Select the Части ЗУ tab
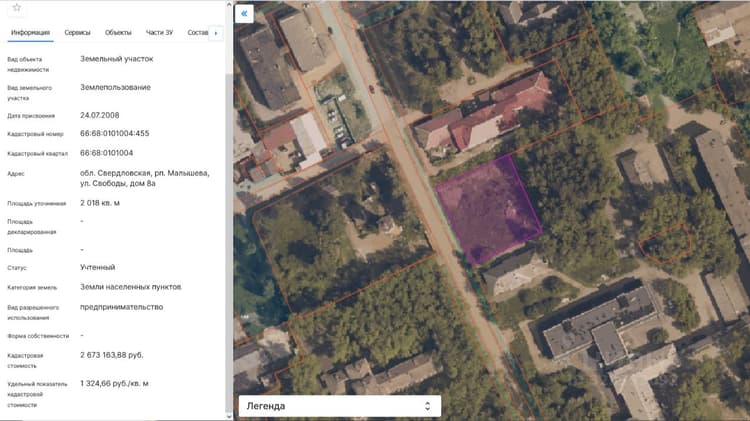This screenshot has width=750, height=421. click(159, 33)
